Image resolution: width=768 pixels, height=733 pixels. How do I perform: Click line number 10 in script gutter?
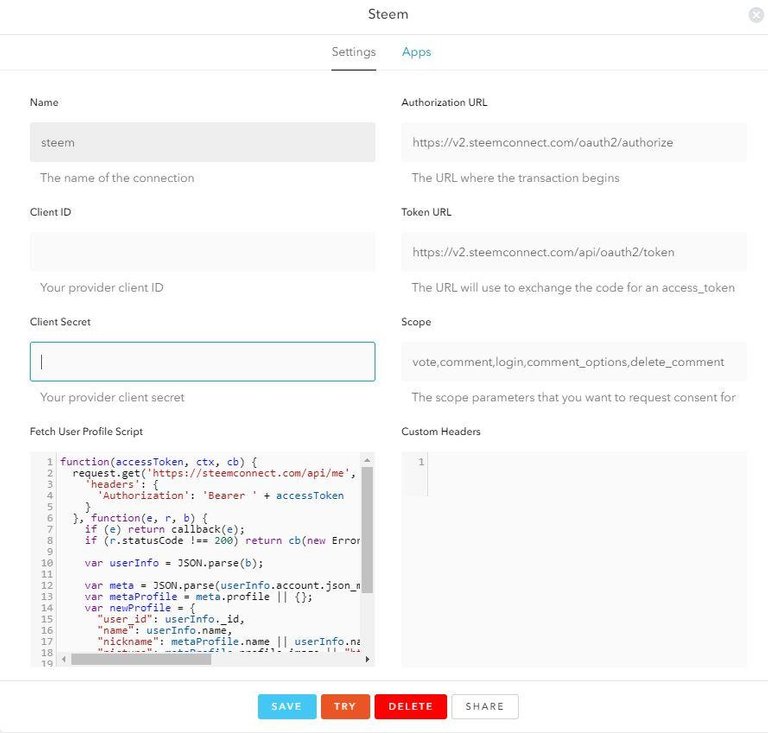click(x=47, y=563)
